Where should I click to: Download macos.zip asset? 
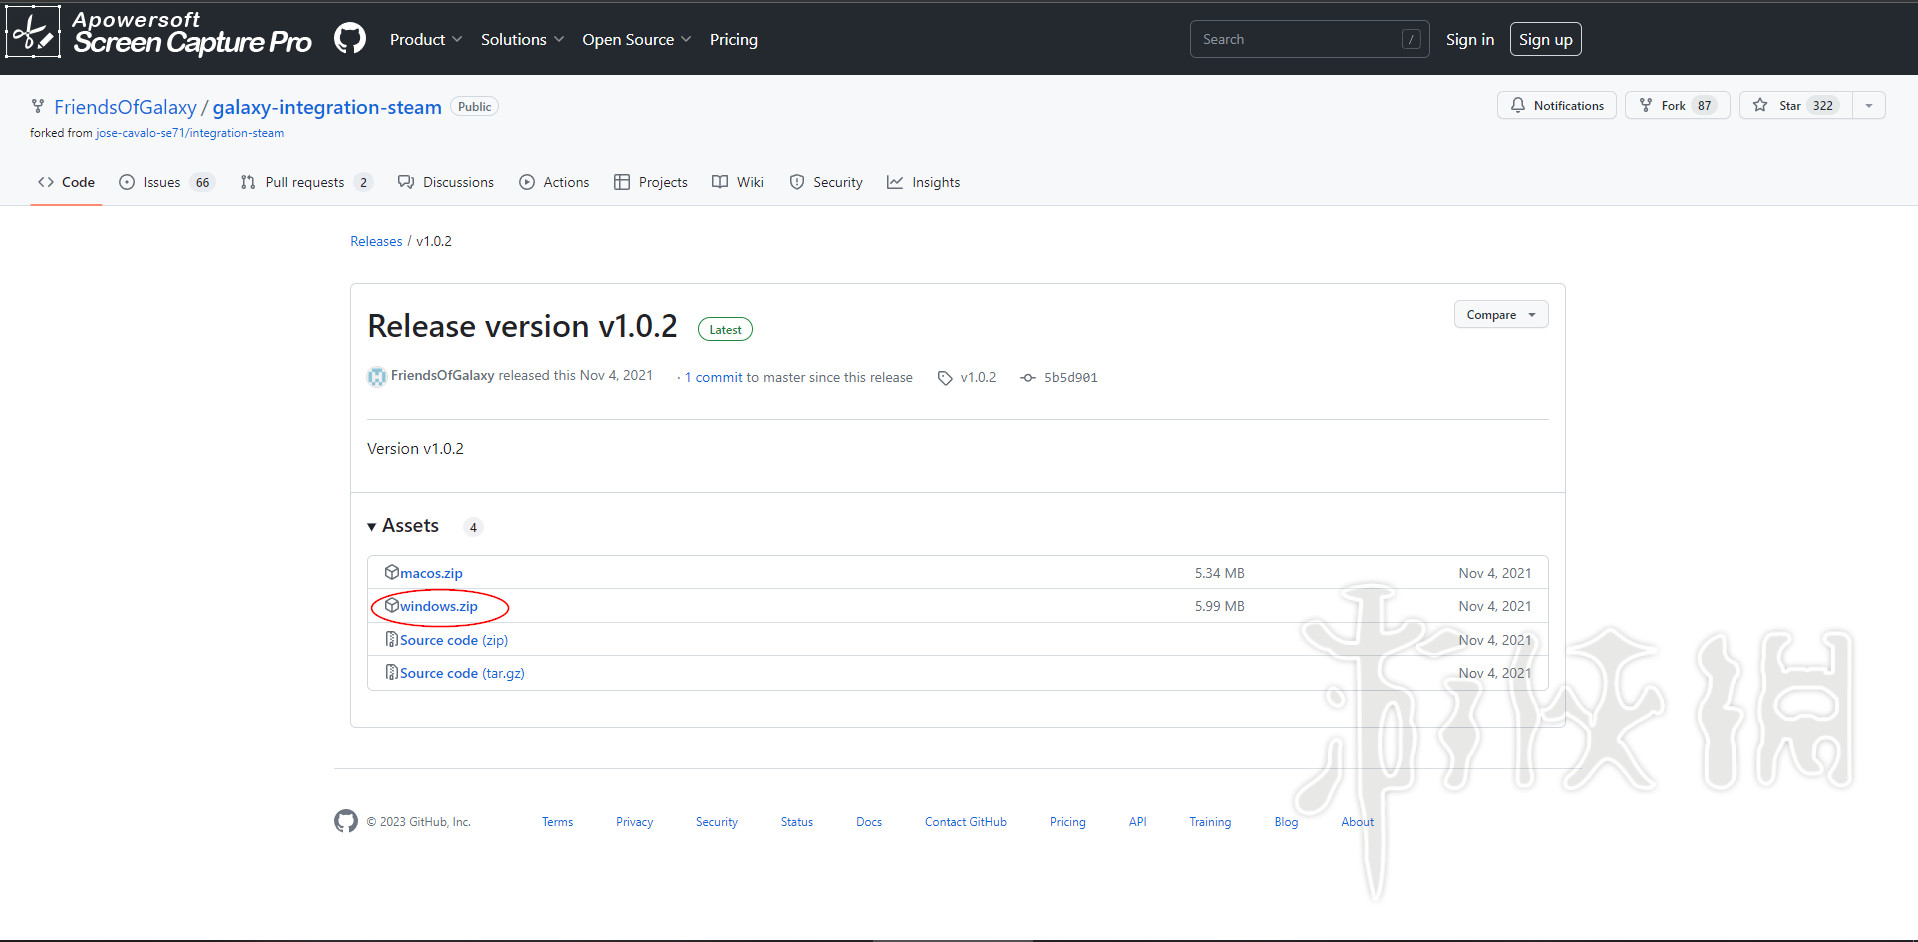(431, 573)
